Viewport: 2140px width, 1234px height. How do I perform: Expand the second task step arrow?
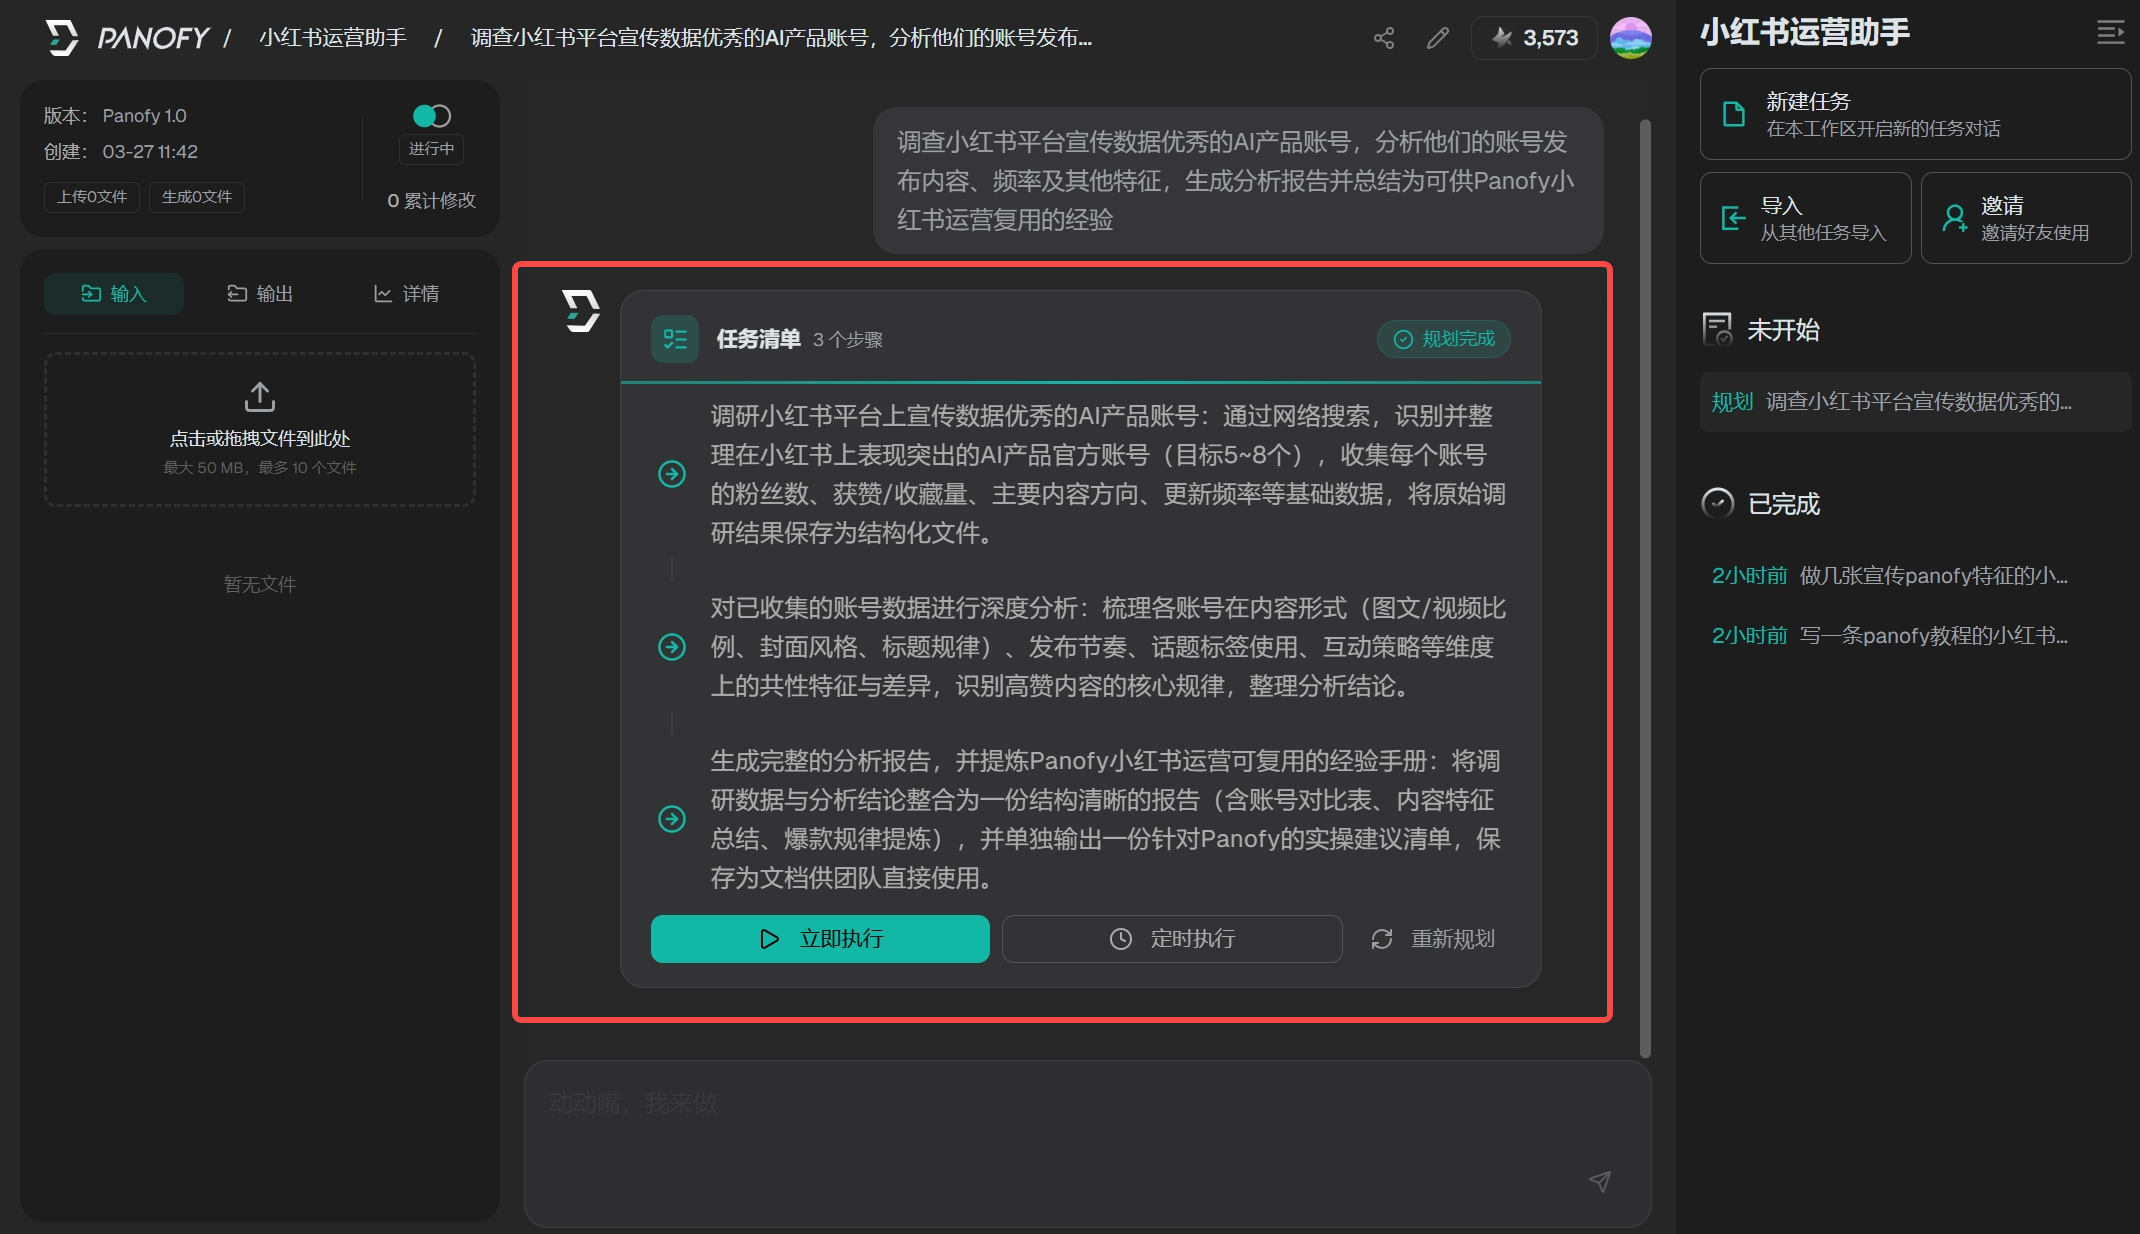click(672, 647)
